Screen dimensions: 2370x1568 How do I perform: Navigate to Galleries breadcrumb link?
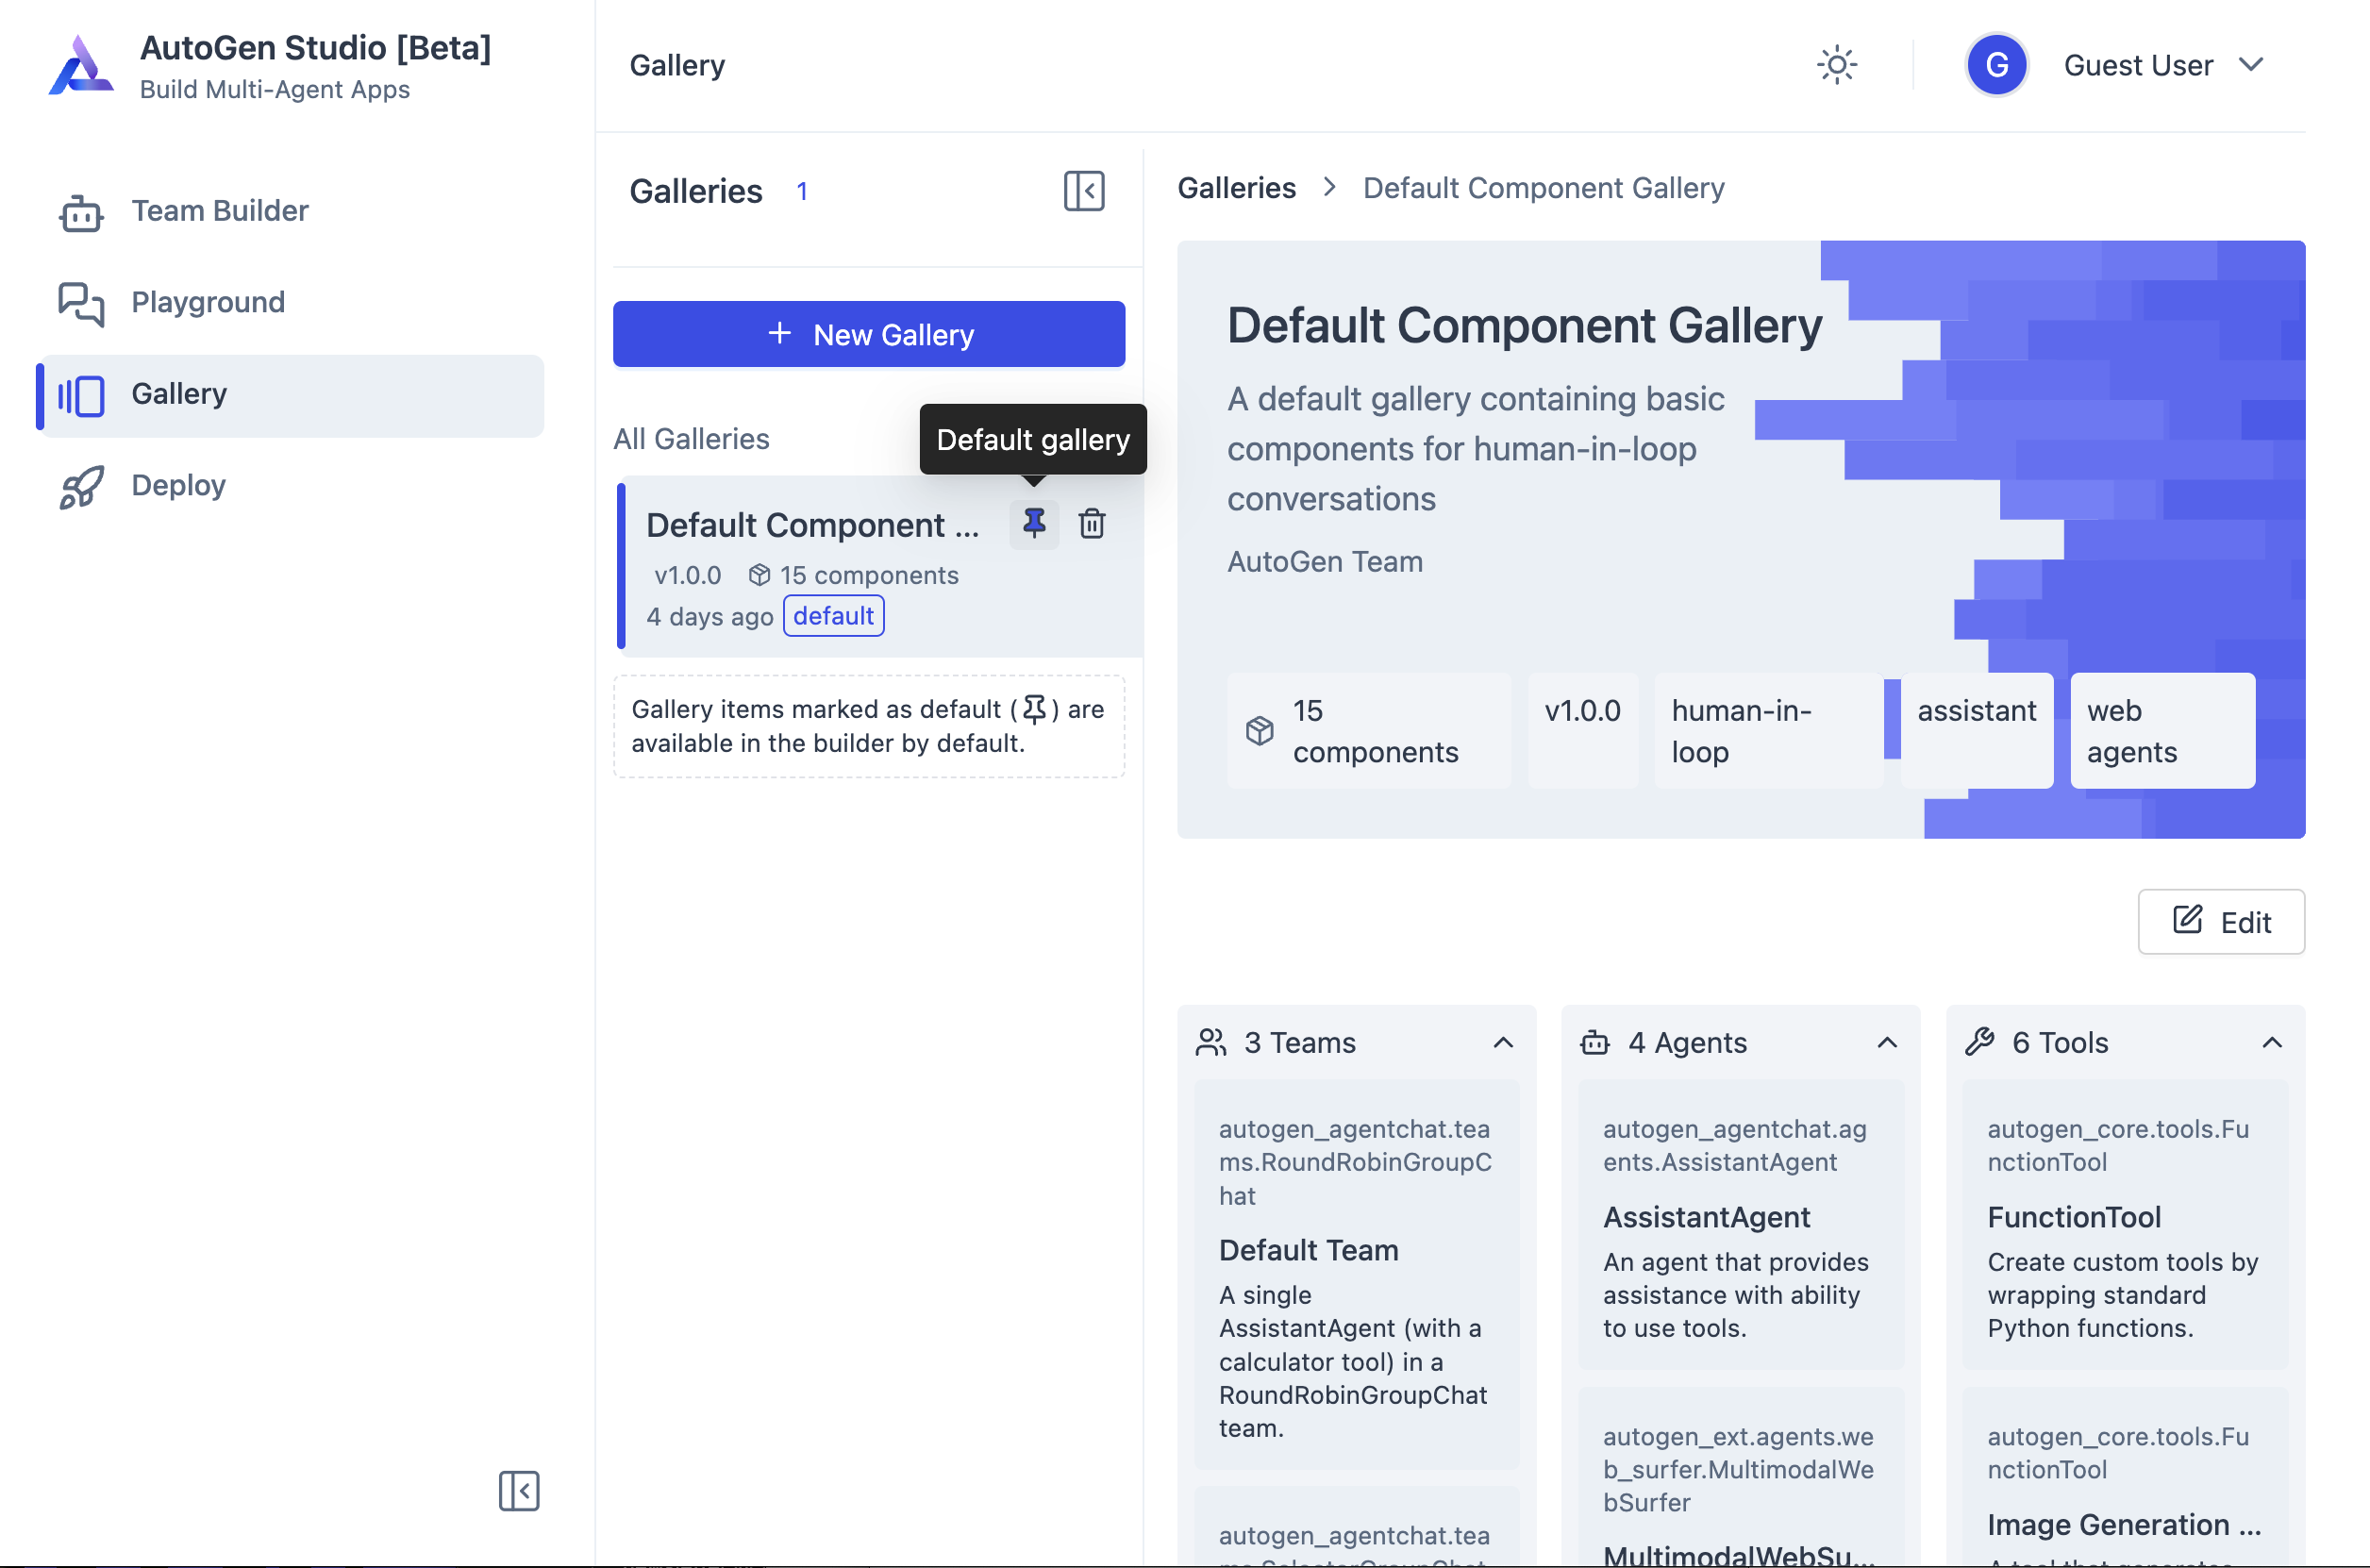coord(1237,188)
